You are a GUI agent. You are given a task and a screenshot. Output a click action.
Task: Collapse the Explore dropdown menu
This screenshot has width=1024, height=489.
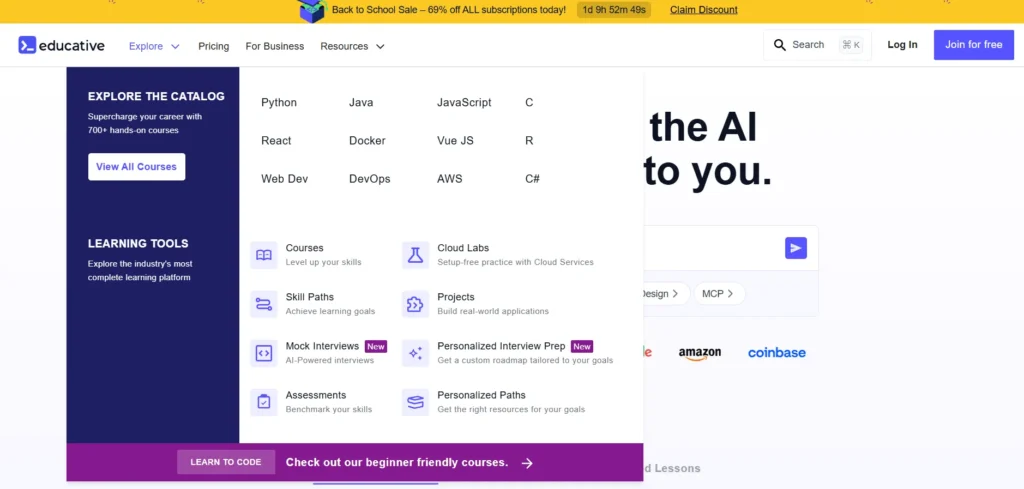[x=154, y=46]
